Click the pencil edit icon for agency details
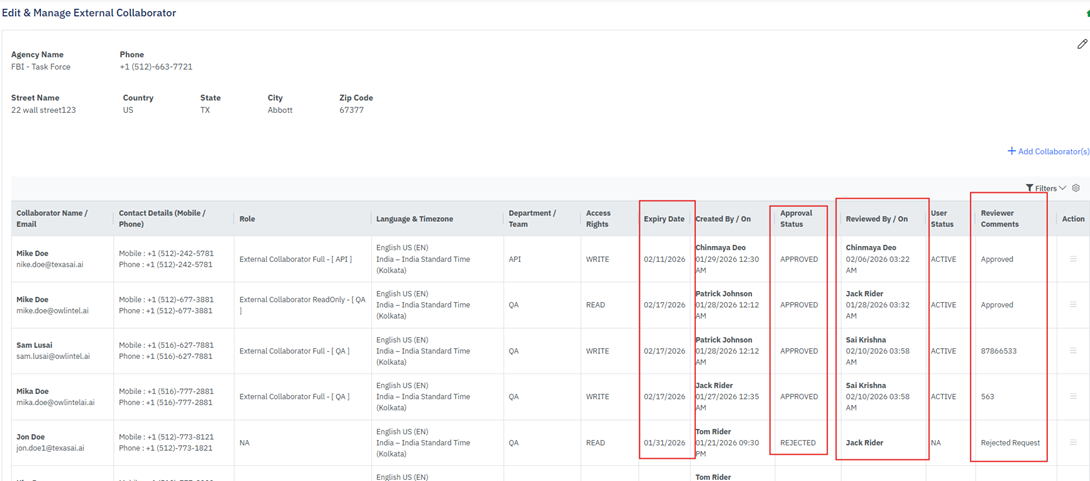Image resolution: width=1090 pixels, height=481 pixels. pos(1081,44)
